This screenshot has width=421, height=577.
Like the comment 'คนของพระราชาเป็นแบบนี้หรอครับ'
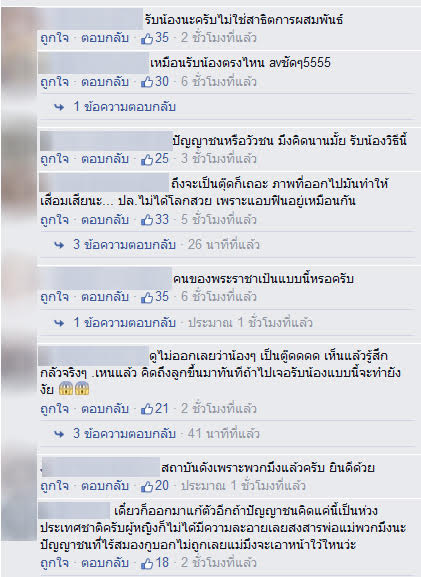(x=54, y=297)
